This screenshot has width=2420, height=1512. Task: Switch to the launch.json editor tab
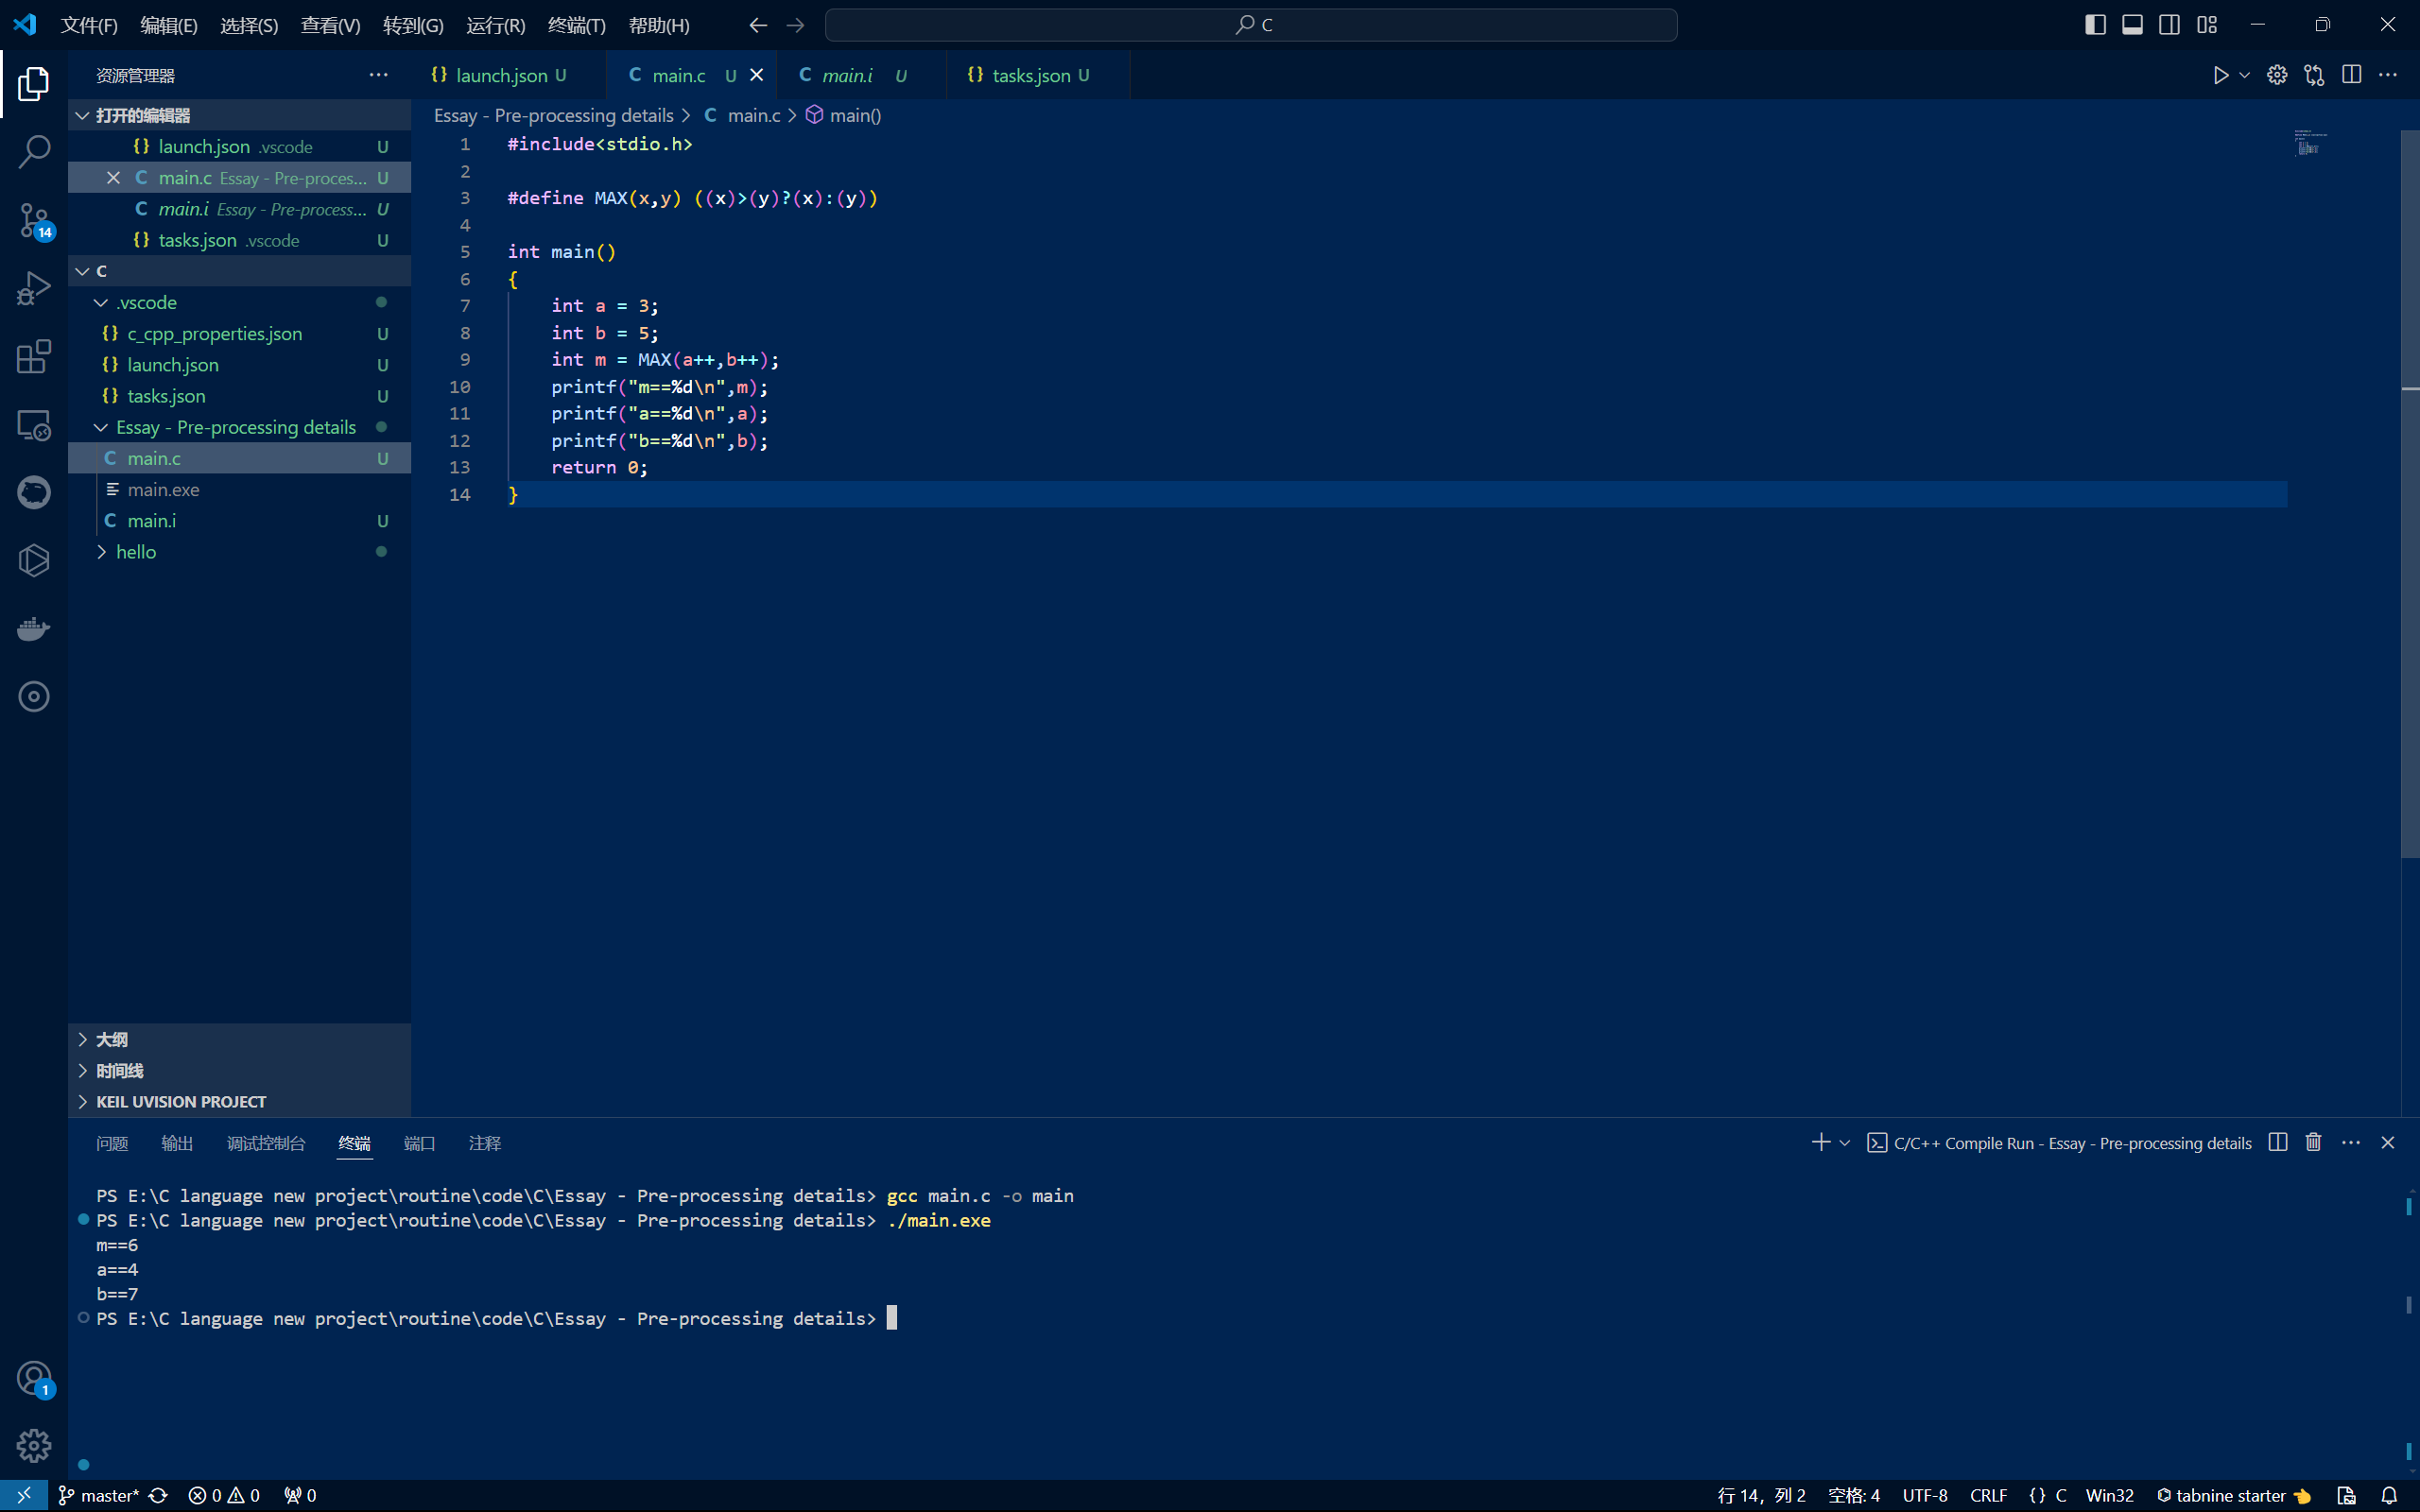coord(508,76)
